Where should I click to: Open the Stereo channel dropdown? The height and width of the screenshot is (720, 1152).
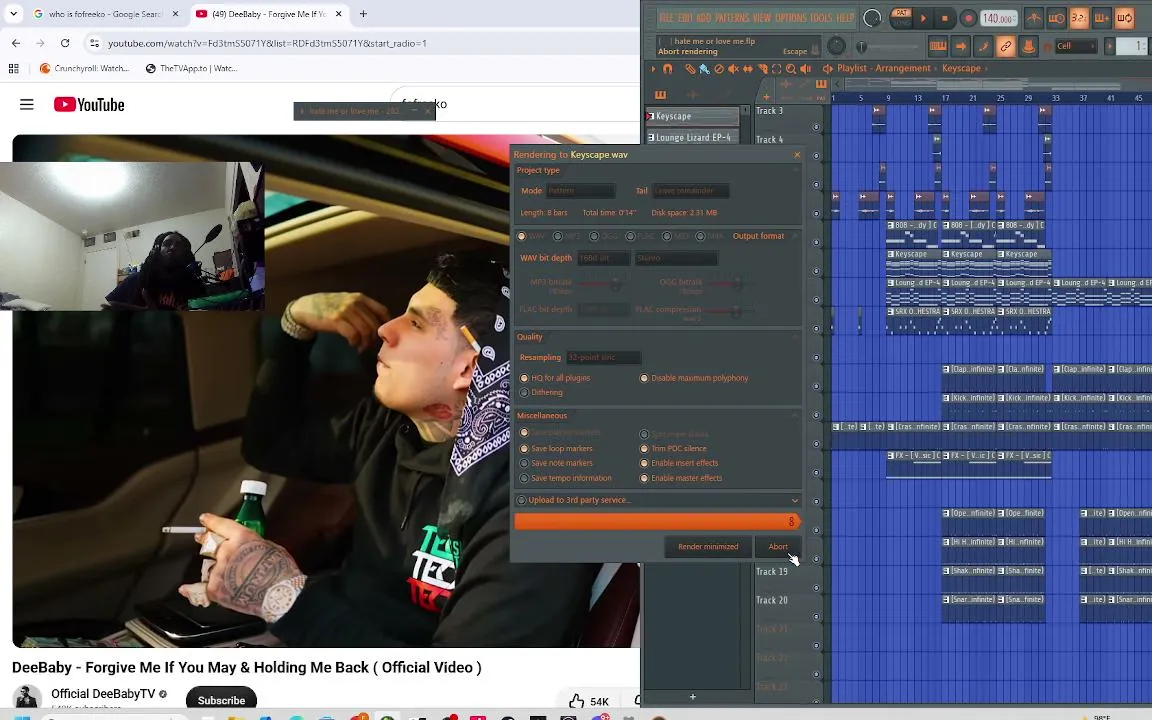[x=676, y=259]
